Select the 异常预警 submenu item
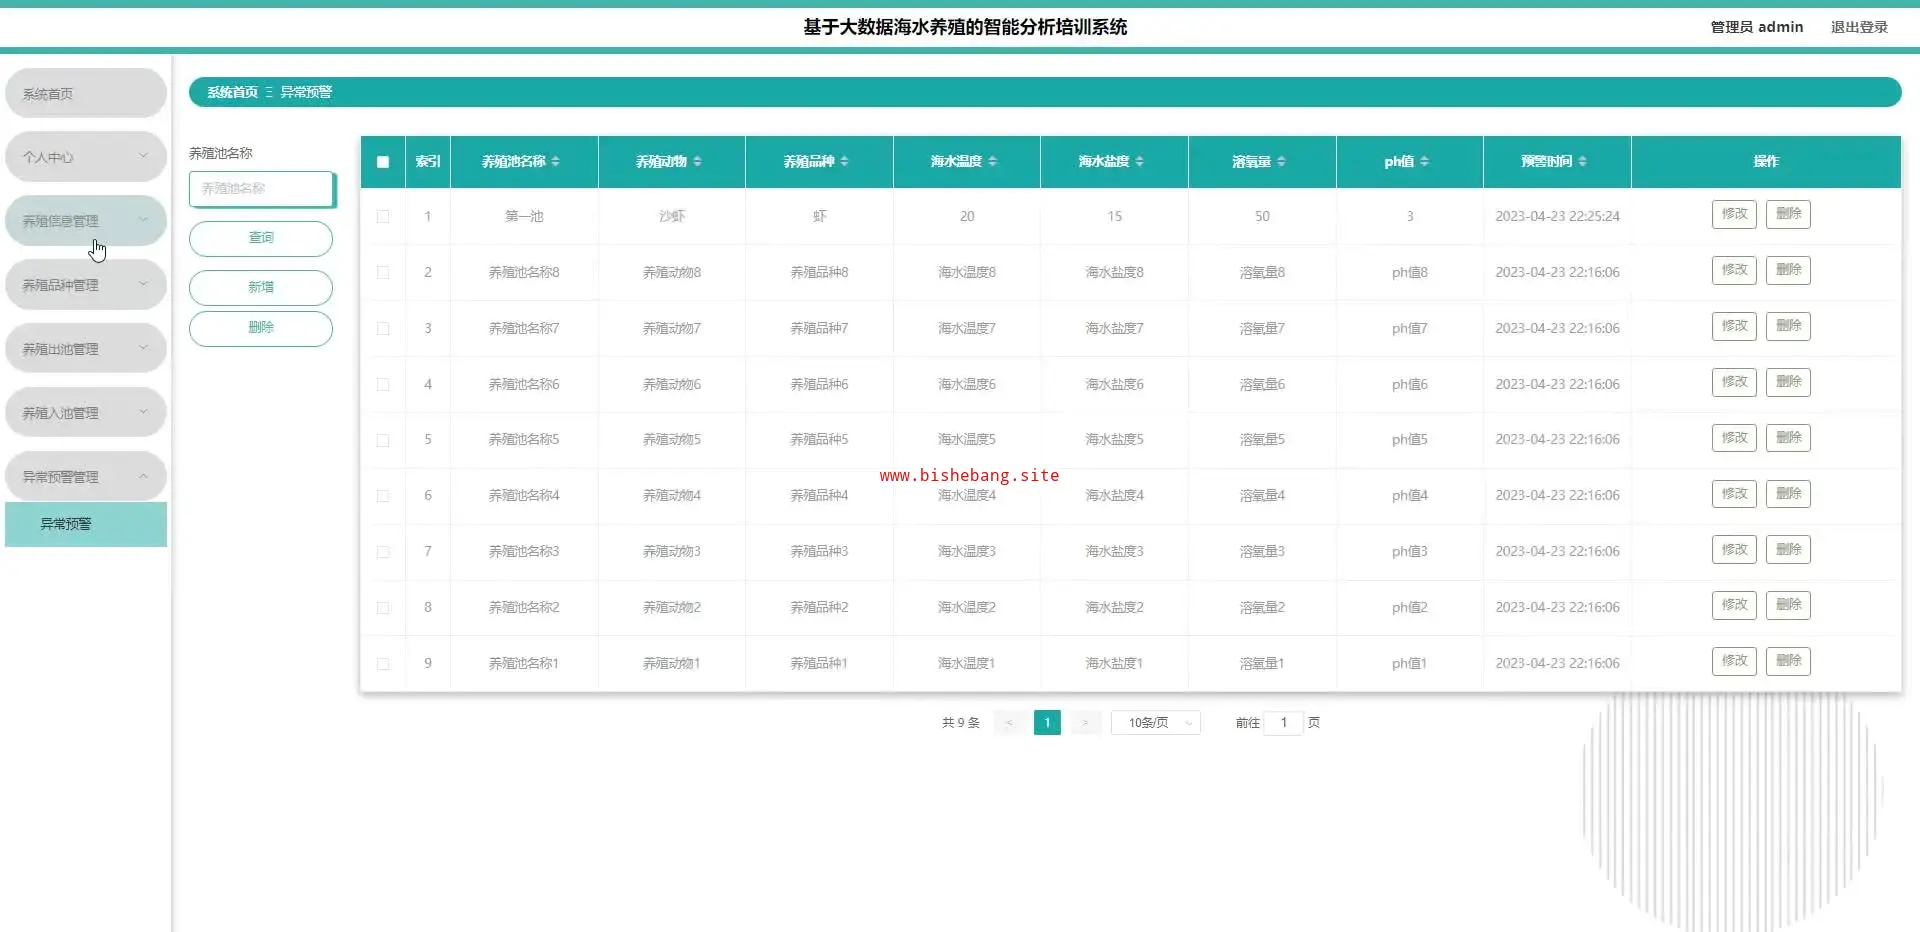This screenshot has width=1920, height=932. coord(86,524)
